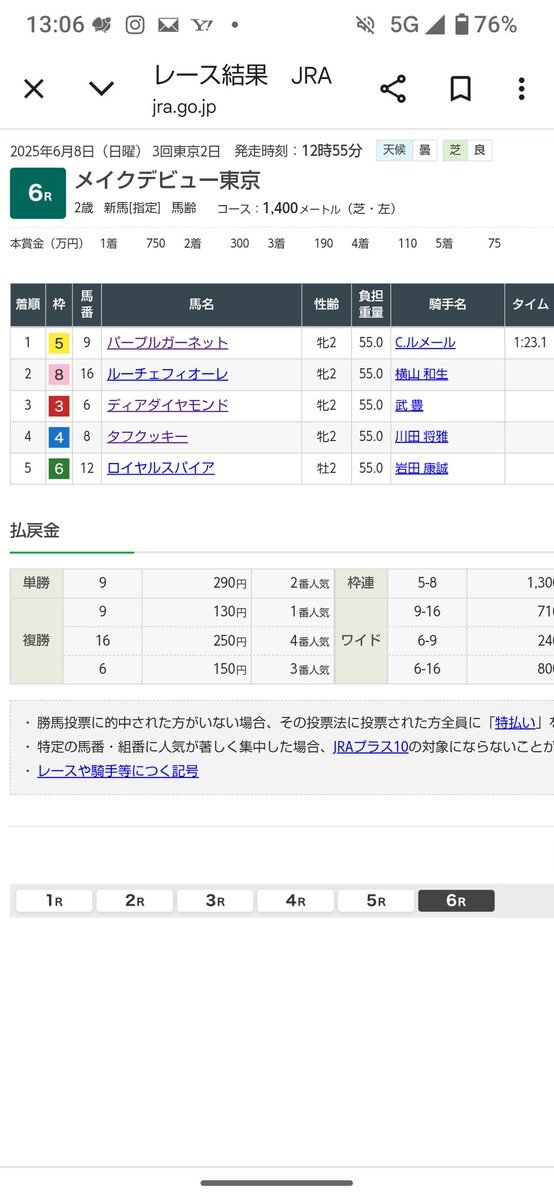Open jockey 武 豊 link

pyautogui.click(x=409, y=405)
